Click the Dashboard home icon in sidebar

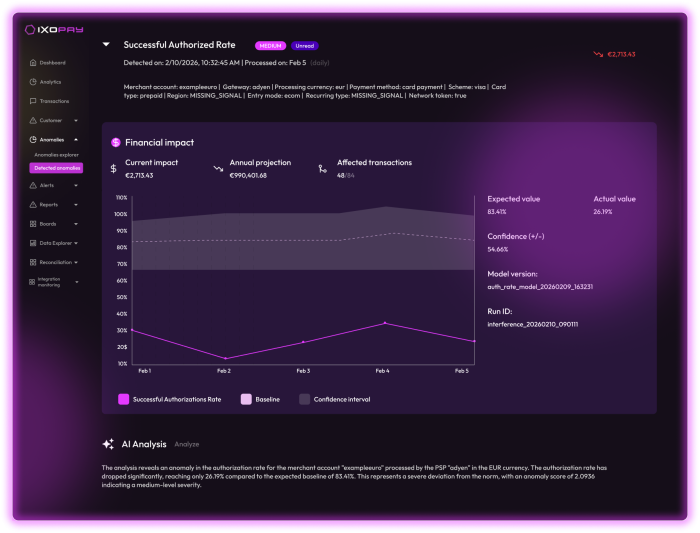pyautogui.click(x=33, y=63)
